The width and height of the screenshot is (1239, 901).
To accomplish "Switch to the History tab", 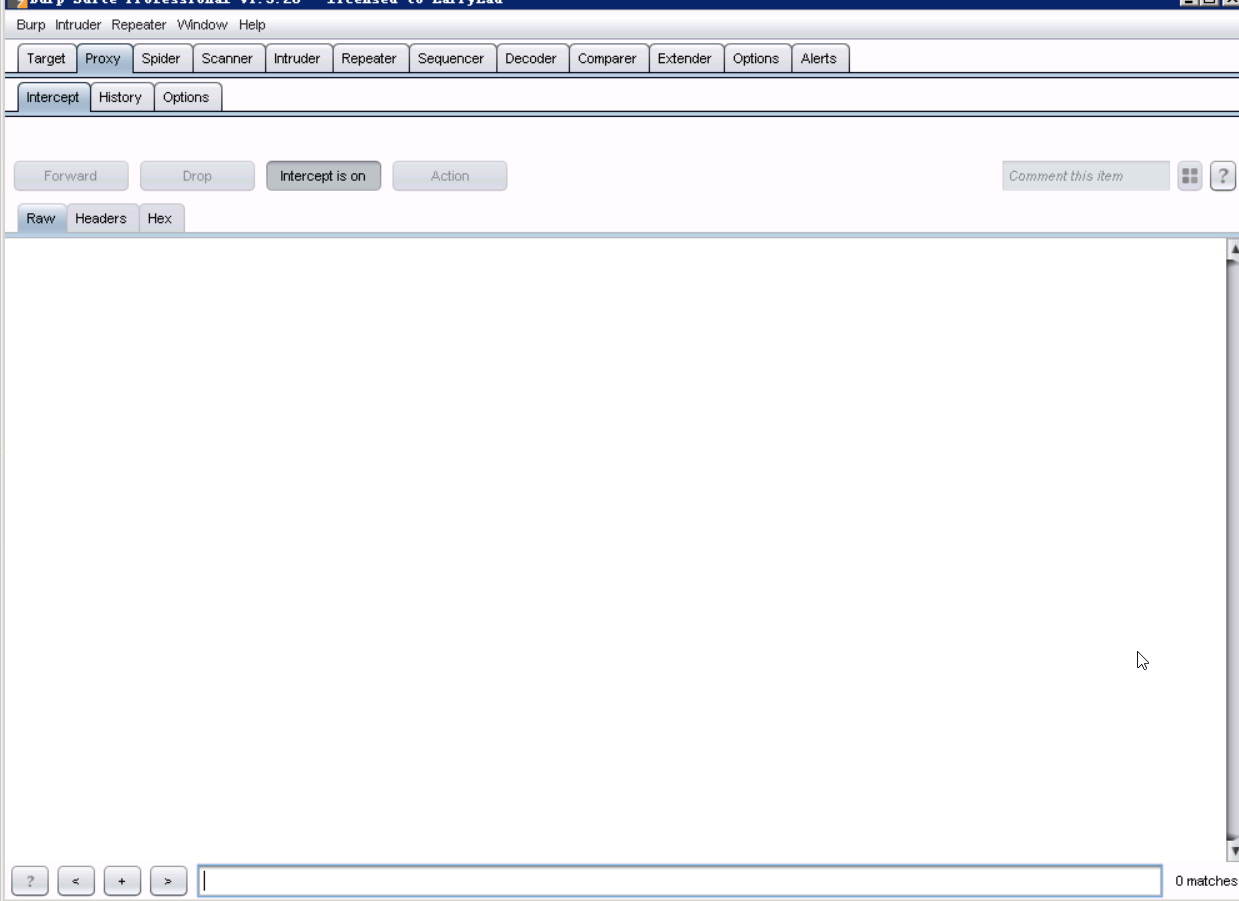I will point(120,97).
